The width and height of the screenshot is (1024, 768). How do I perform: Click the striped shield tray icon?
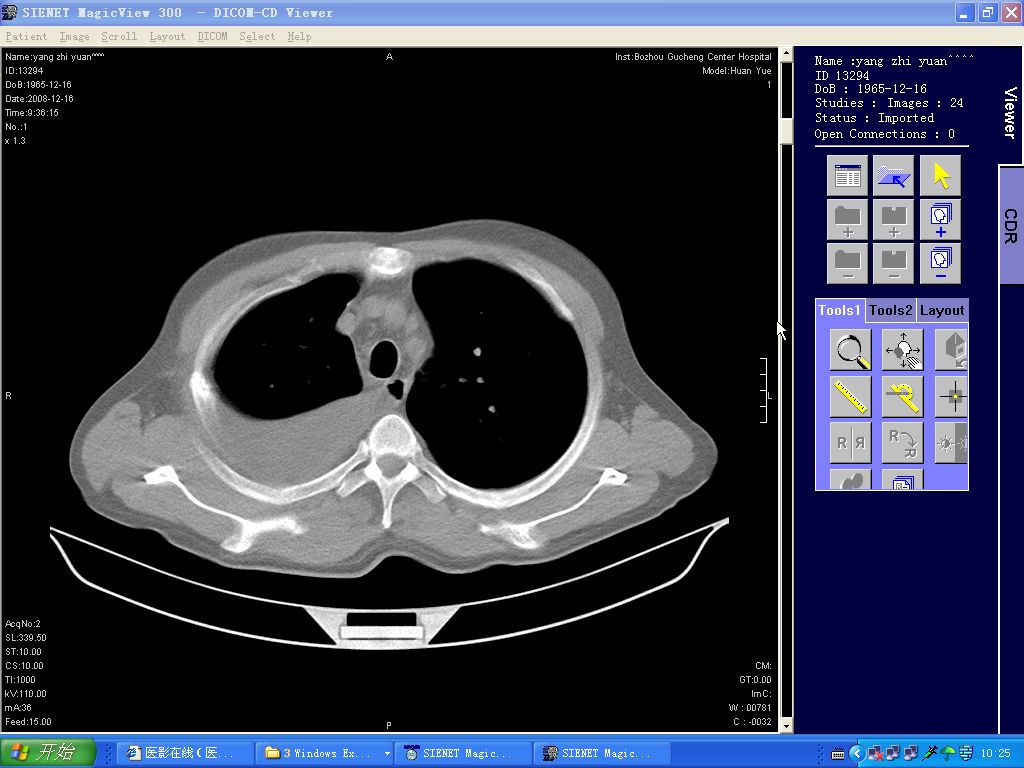(x=966, y=754)
